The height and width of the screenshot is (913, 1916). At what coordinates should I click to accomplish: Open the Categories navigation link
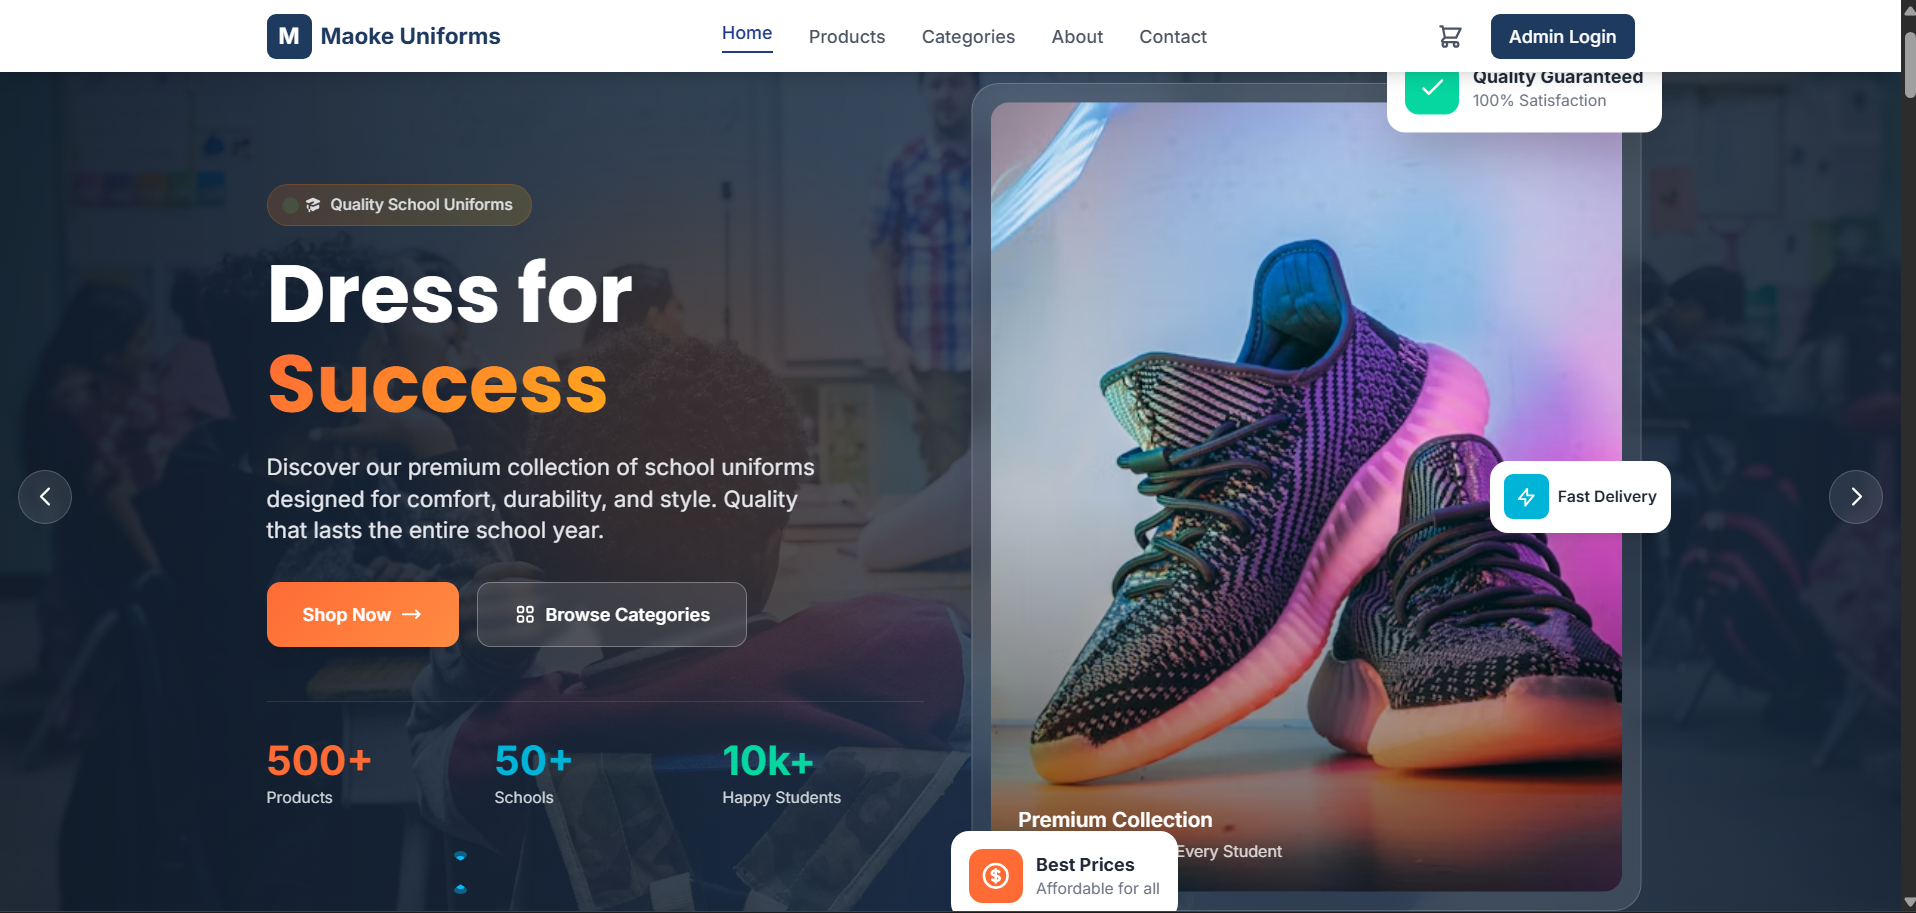pyautogui.click(x=968, y=37)
